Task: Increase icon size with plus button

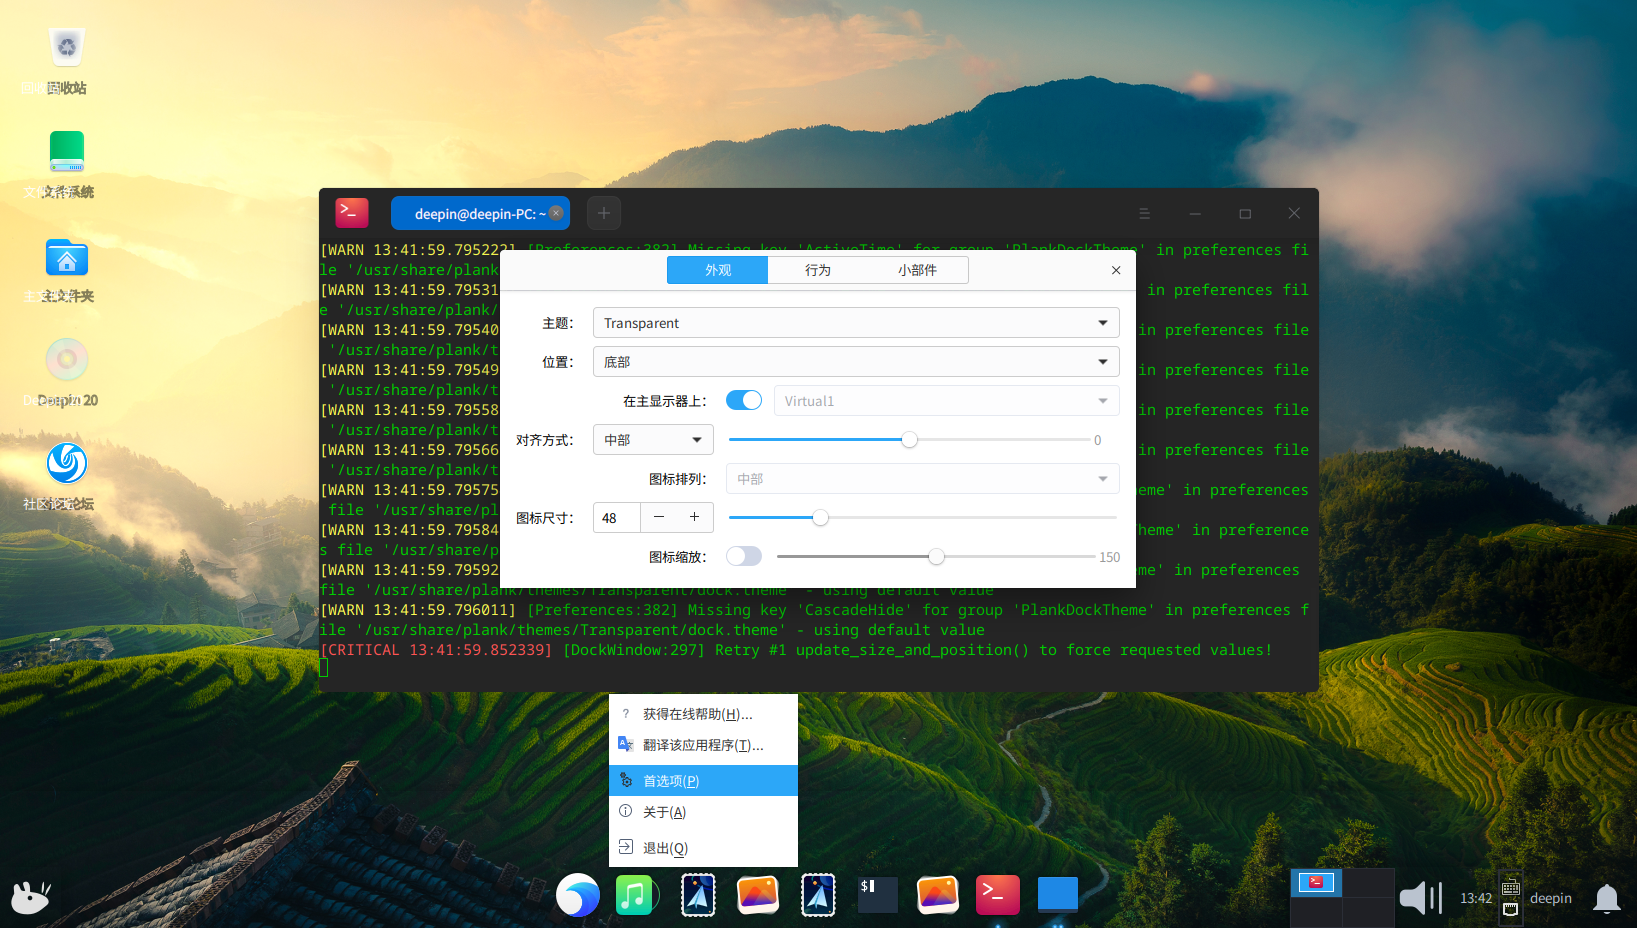Action: [x=695, y=517]
